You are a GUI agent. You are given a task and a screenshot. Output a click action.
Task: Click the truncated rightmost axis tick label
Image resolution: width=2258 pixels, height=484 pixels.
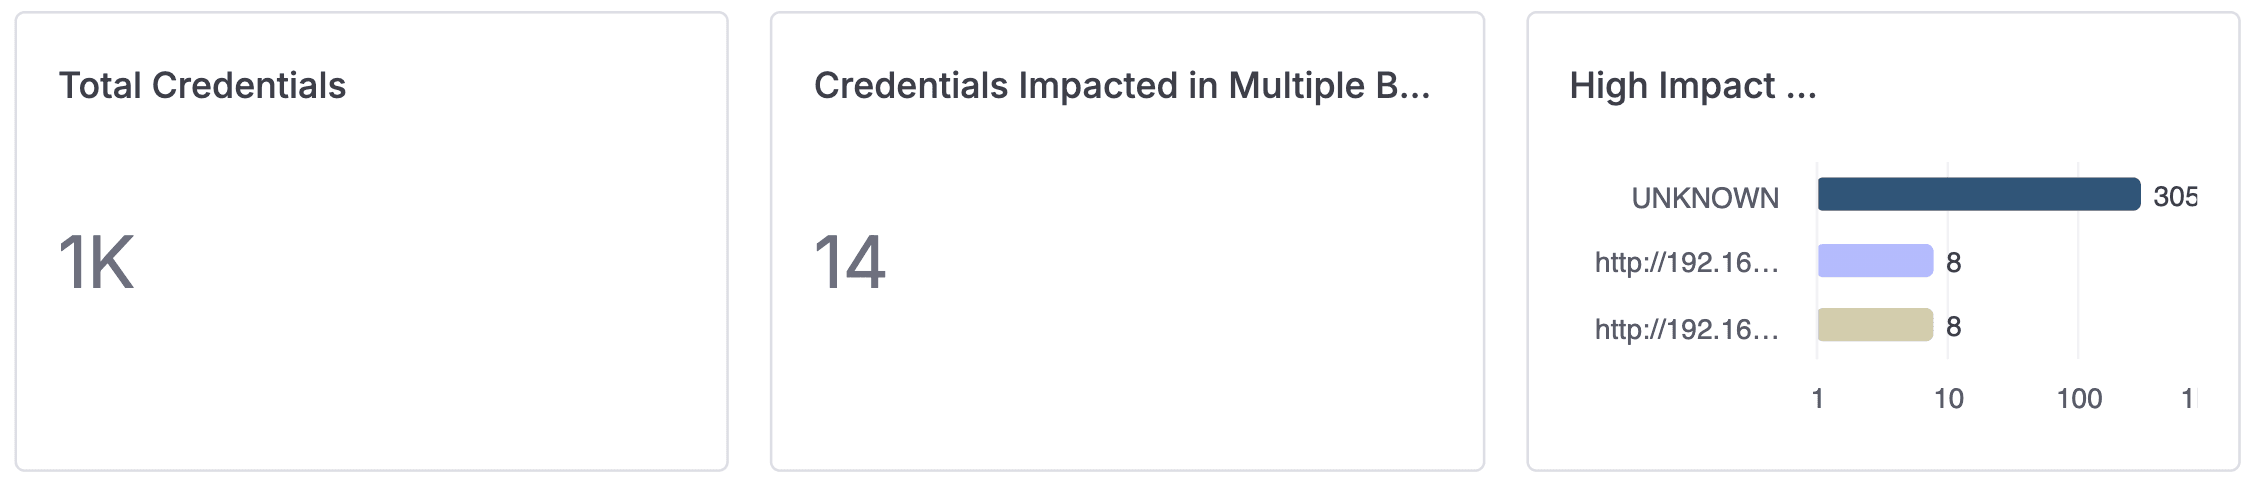[2187, 399]
